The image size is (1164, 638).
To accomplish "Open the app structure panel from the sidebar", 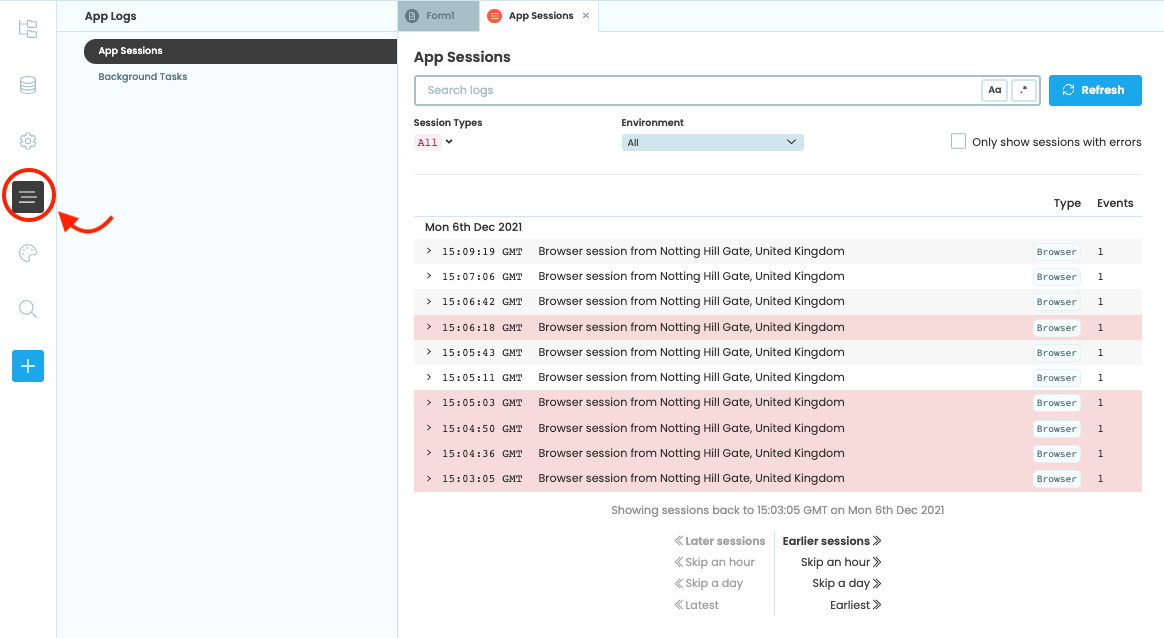I will (x=28, y=29).
